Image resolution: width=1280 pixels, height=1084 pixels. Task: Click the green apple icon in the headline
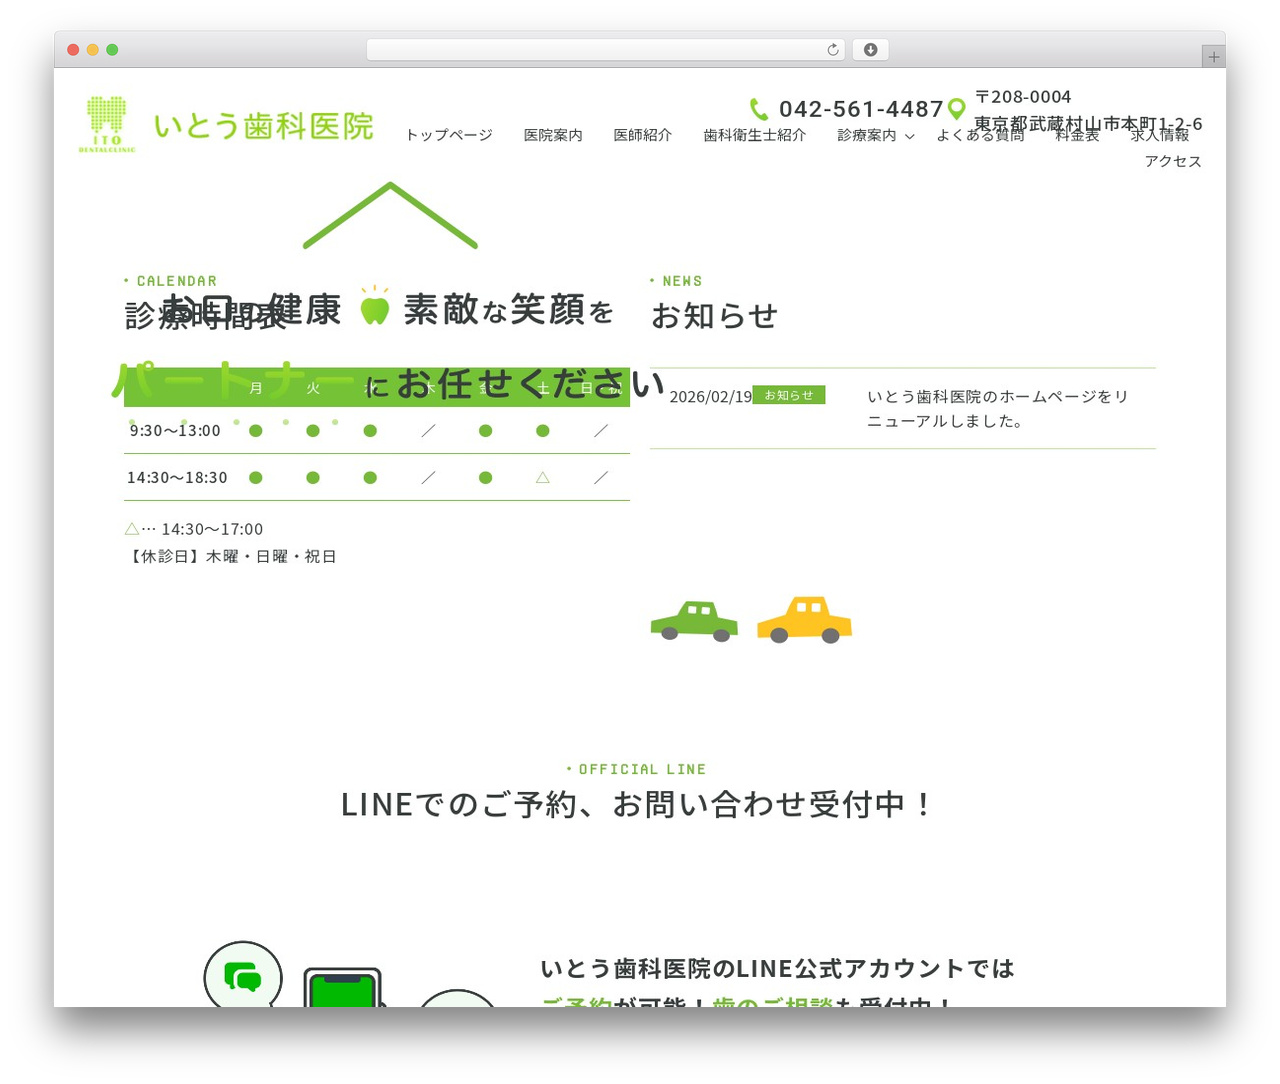(375, 306)
